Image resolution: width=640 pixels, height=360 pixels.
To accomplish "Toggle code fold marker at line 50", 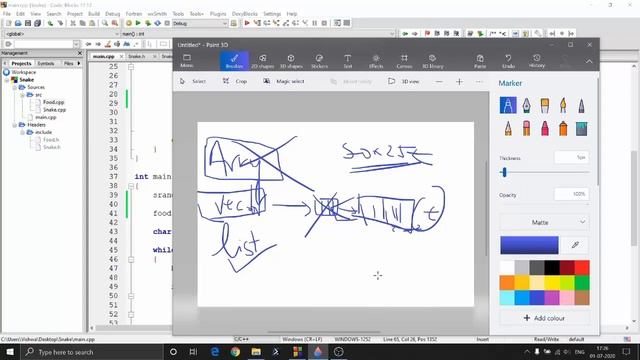I will coord(131,296).
